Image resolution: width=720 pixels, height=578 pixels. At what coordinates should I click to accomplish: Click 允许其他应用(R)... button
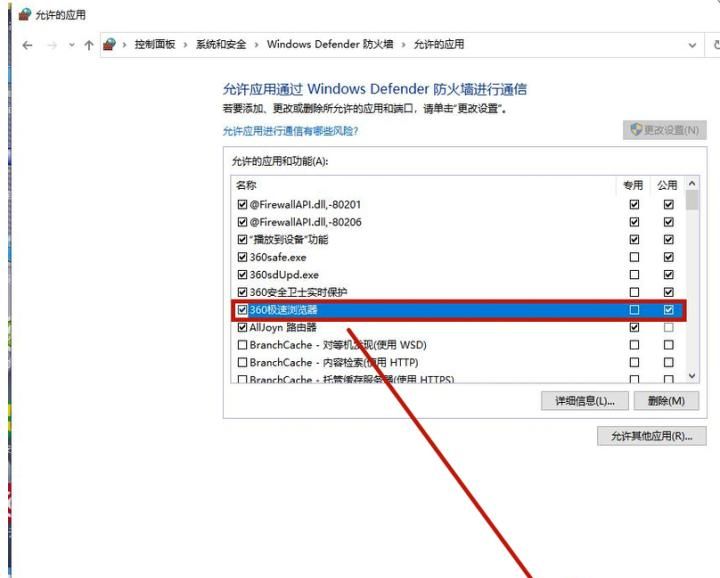652,436
